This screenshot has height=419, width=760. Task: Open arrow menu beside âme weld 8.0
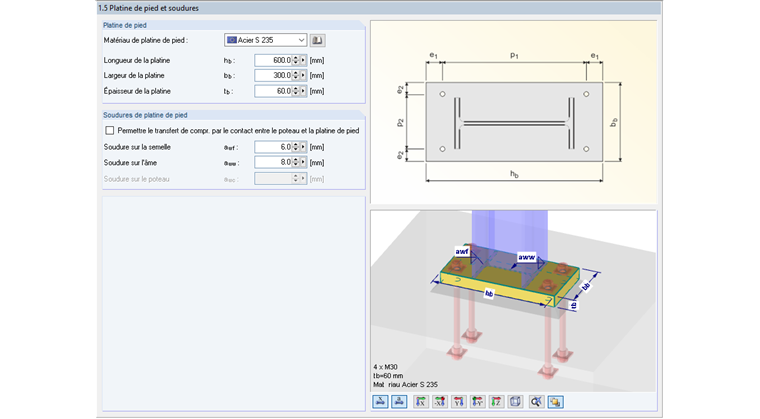click(303, 162)
